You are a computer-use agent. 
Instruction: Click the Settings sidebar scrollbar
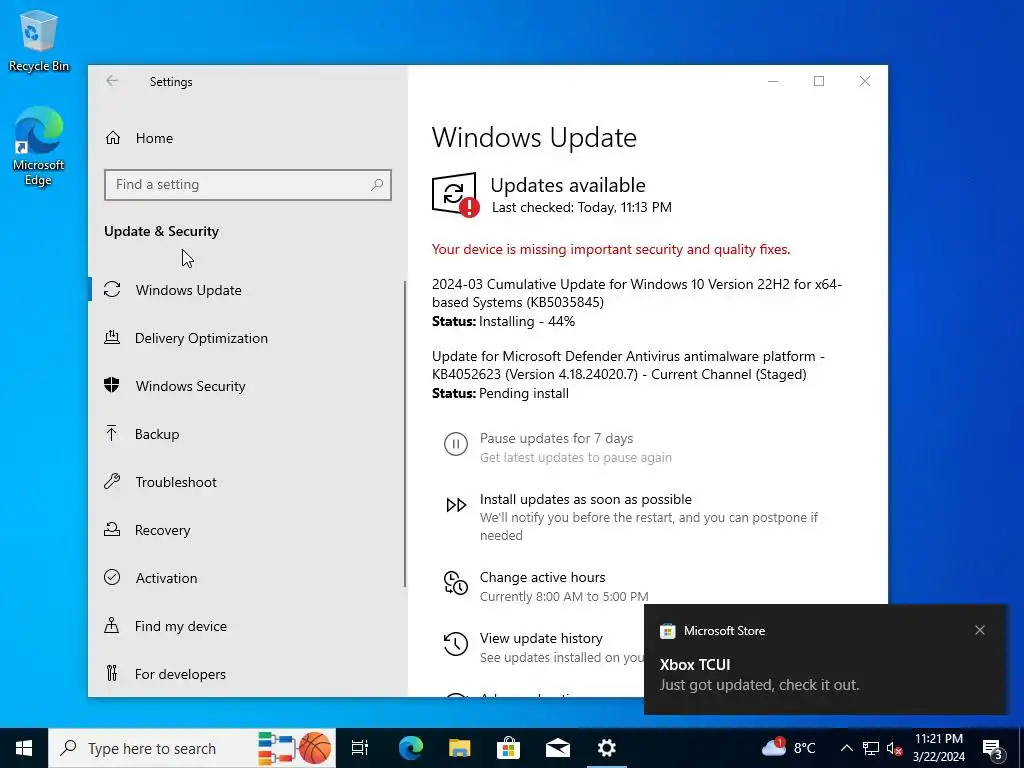click(405, 434)
